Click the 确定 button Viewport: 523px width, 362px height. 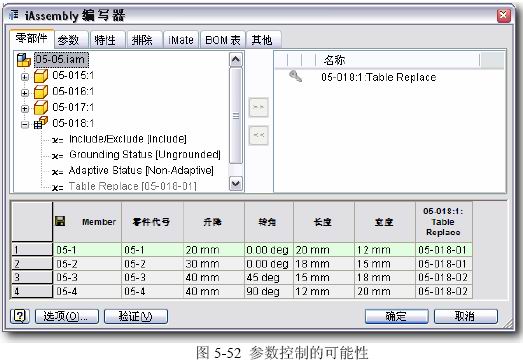(397, 316)
